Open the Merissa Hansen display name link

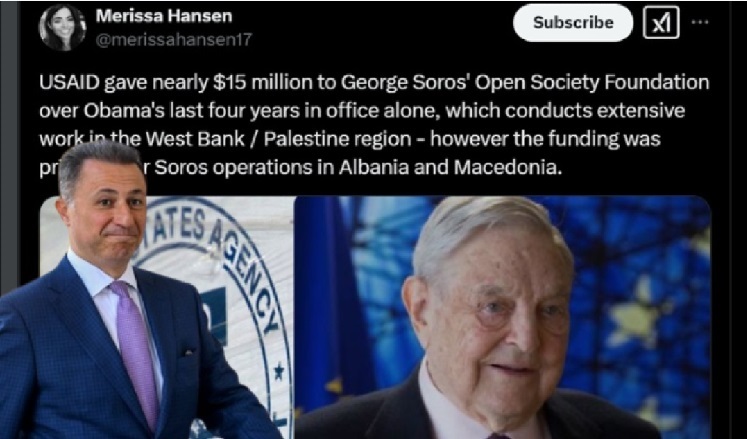coord(164,16)
